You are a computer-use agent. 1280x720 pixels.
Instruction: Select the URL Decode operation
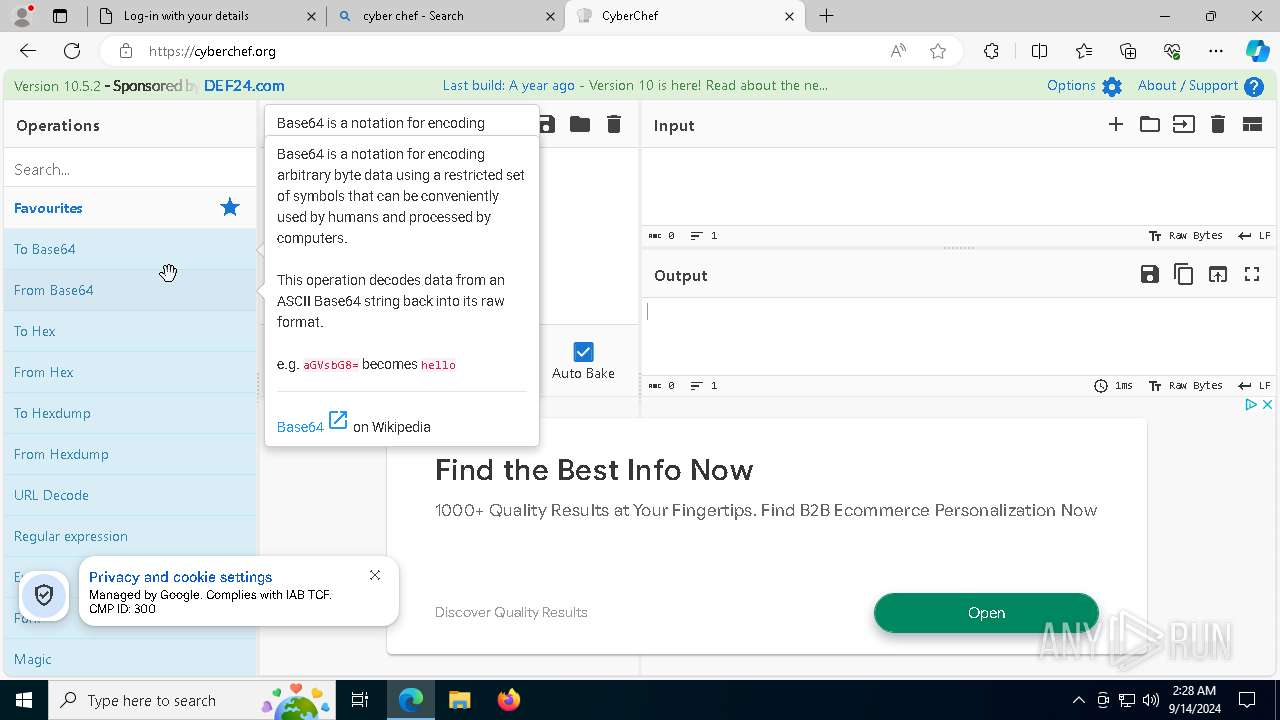click(x=130, y=495)
